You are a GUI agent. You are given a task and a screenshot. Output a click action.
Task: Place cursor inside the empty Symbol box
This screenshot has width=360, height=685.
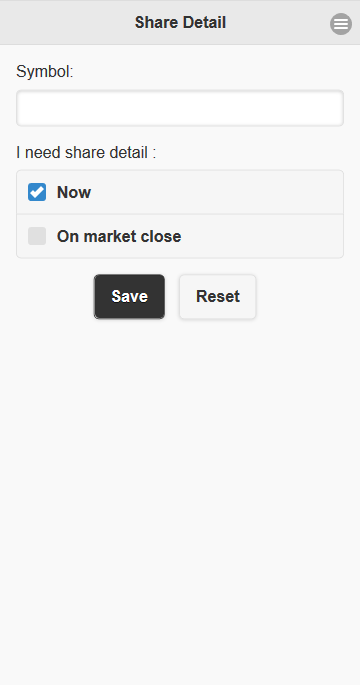(x=180, y=108)
